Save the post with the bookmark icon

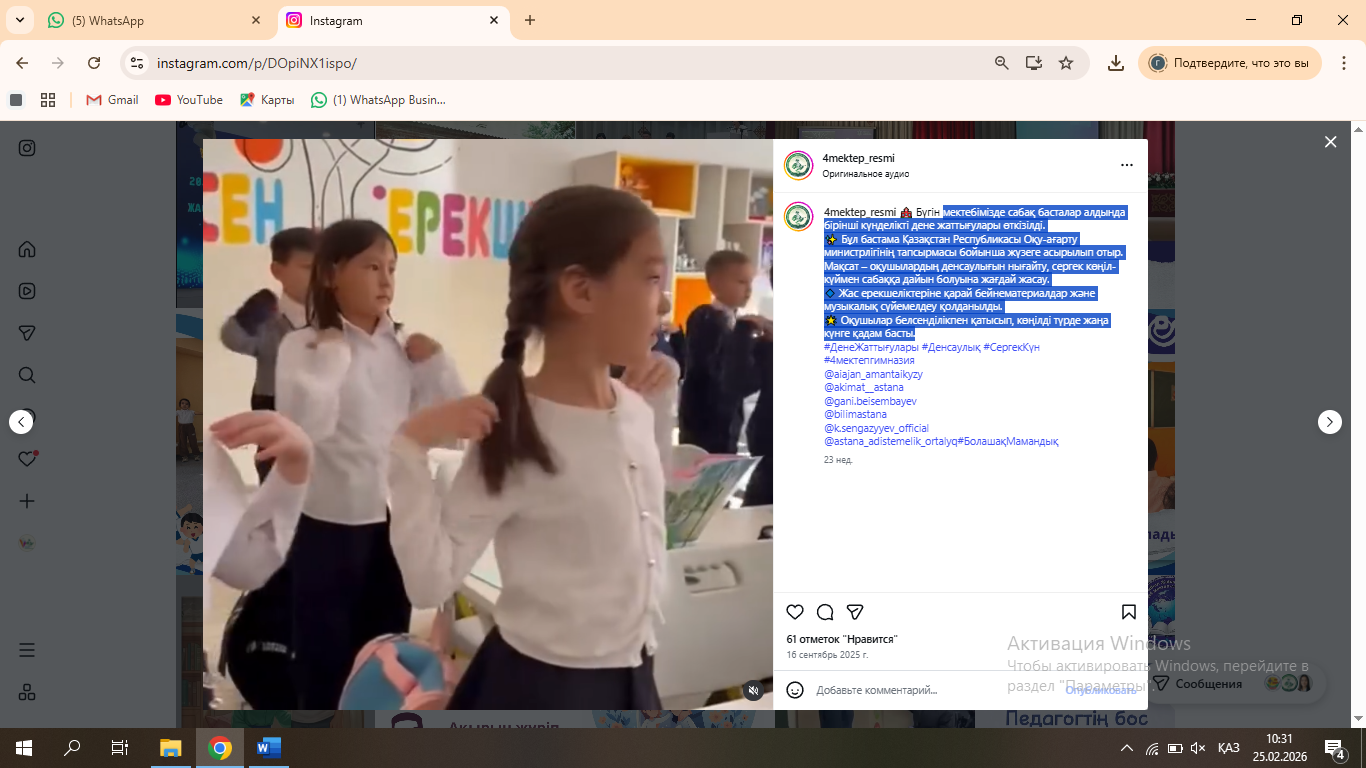click(x=1128, y=612)
